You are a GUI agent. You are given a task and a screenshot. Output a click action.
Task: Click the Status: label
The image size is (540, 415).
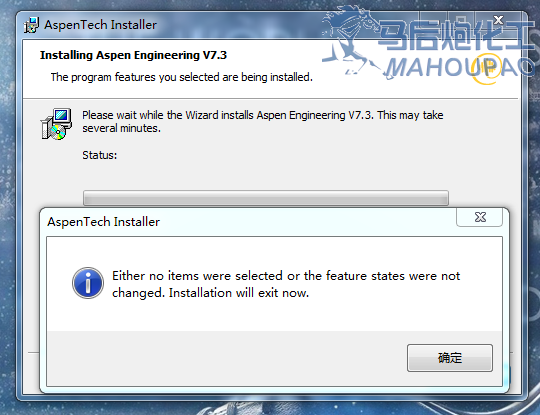[x=100, y=155]
